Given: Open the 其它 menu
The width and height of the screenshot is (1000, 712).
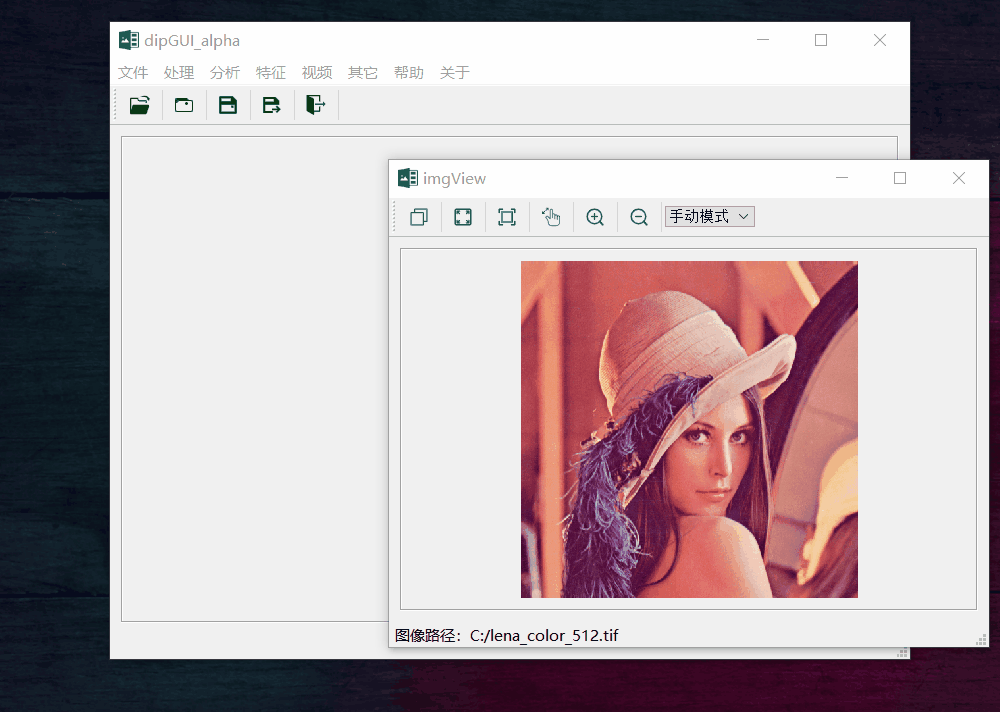Looking at the screenshot, I should [x=363, y=73].
